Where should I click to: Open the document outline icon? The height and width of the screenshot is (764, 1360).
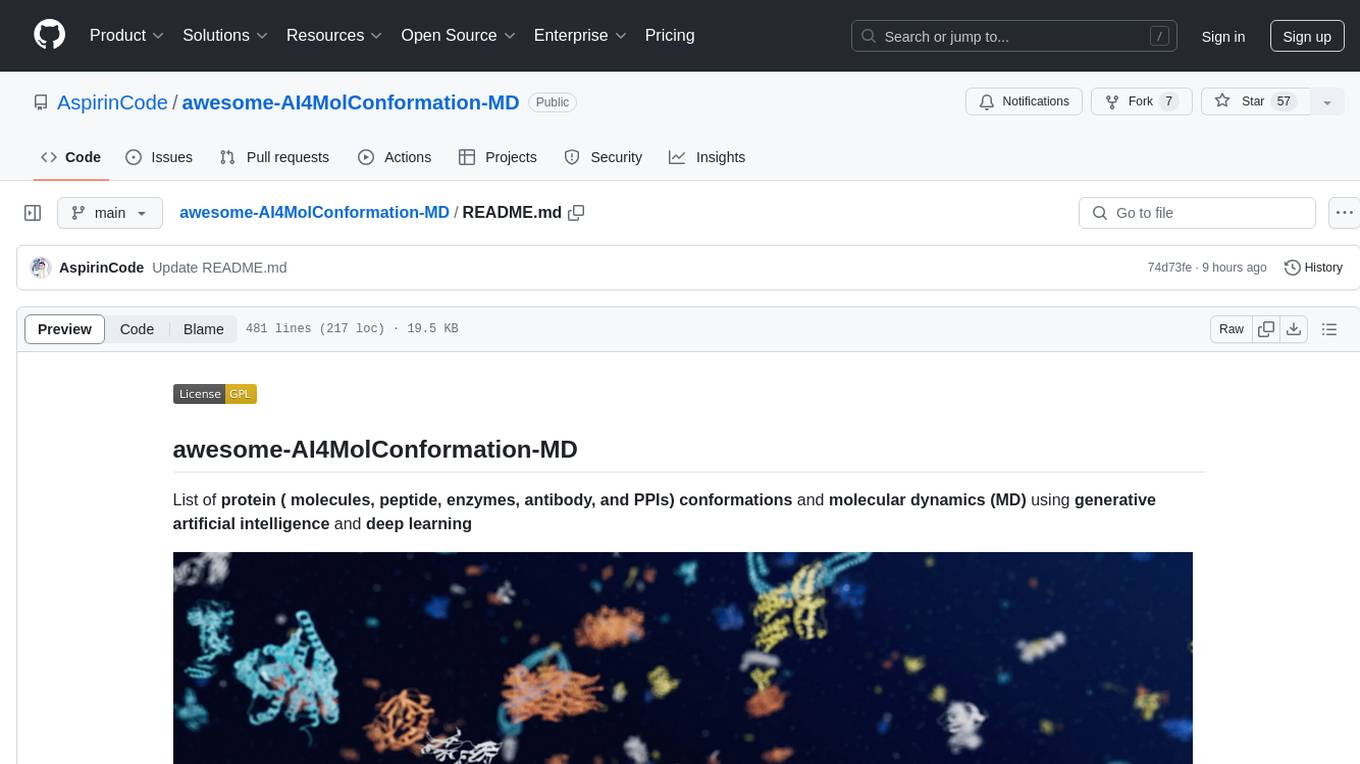pyautogui.click(x=1329, y=329)
